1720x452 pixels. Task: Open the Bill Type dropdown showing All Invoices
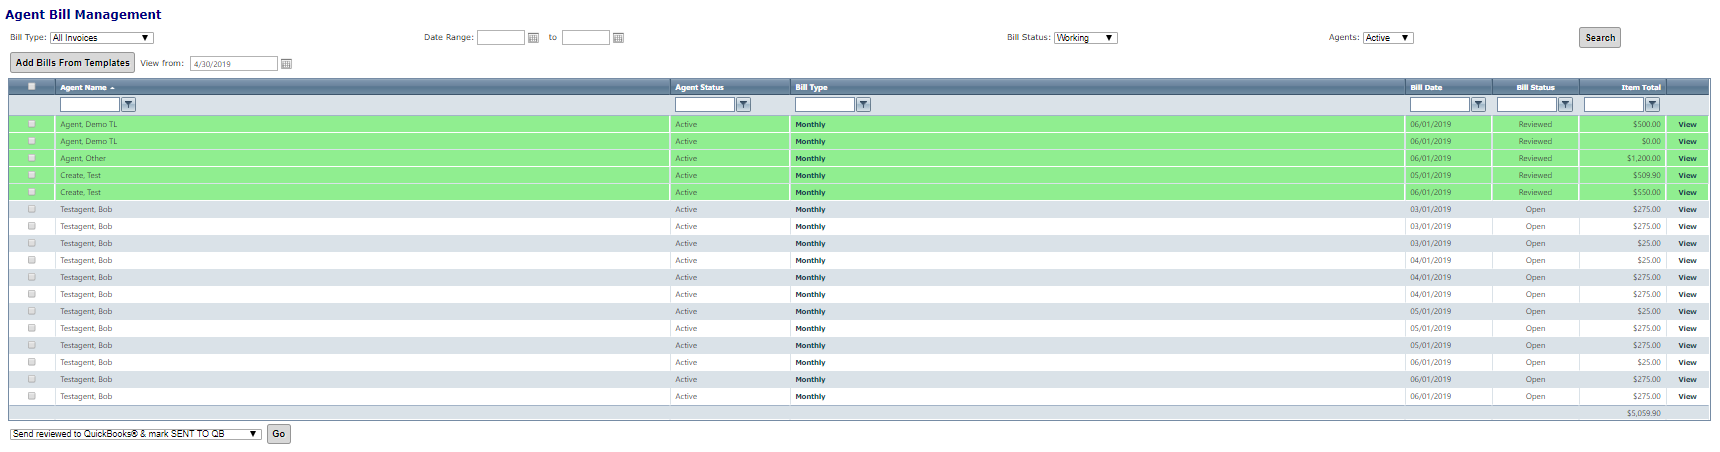(101, 38)
